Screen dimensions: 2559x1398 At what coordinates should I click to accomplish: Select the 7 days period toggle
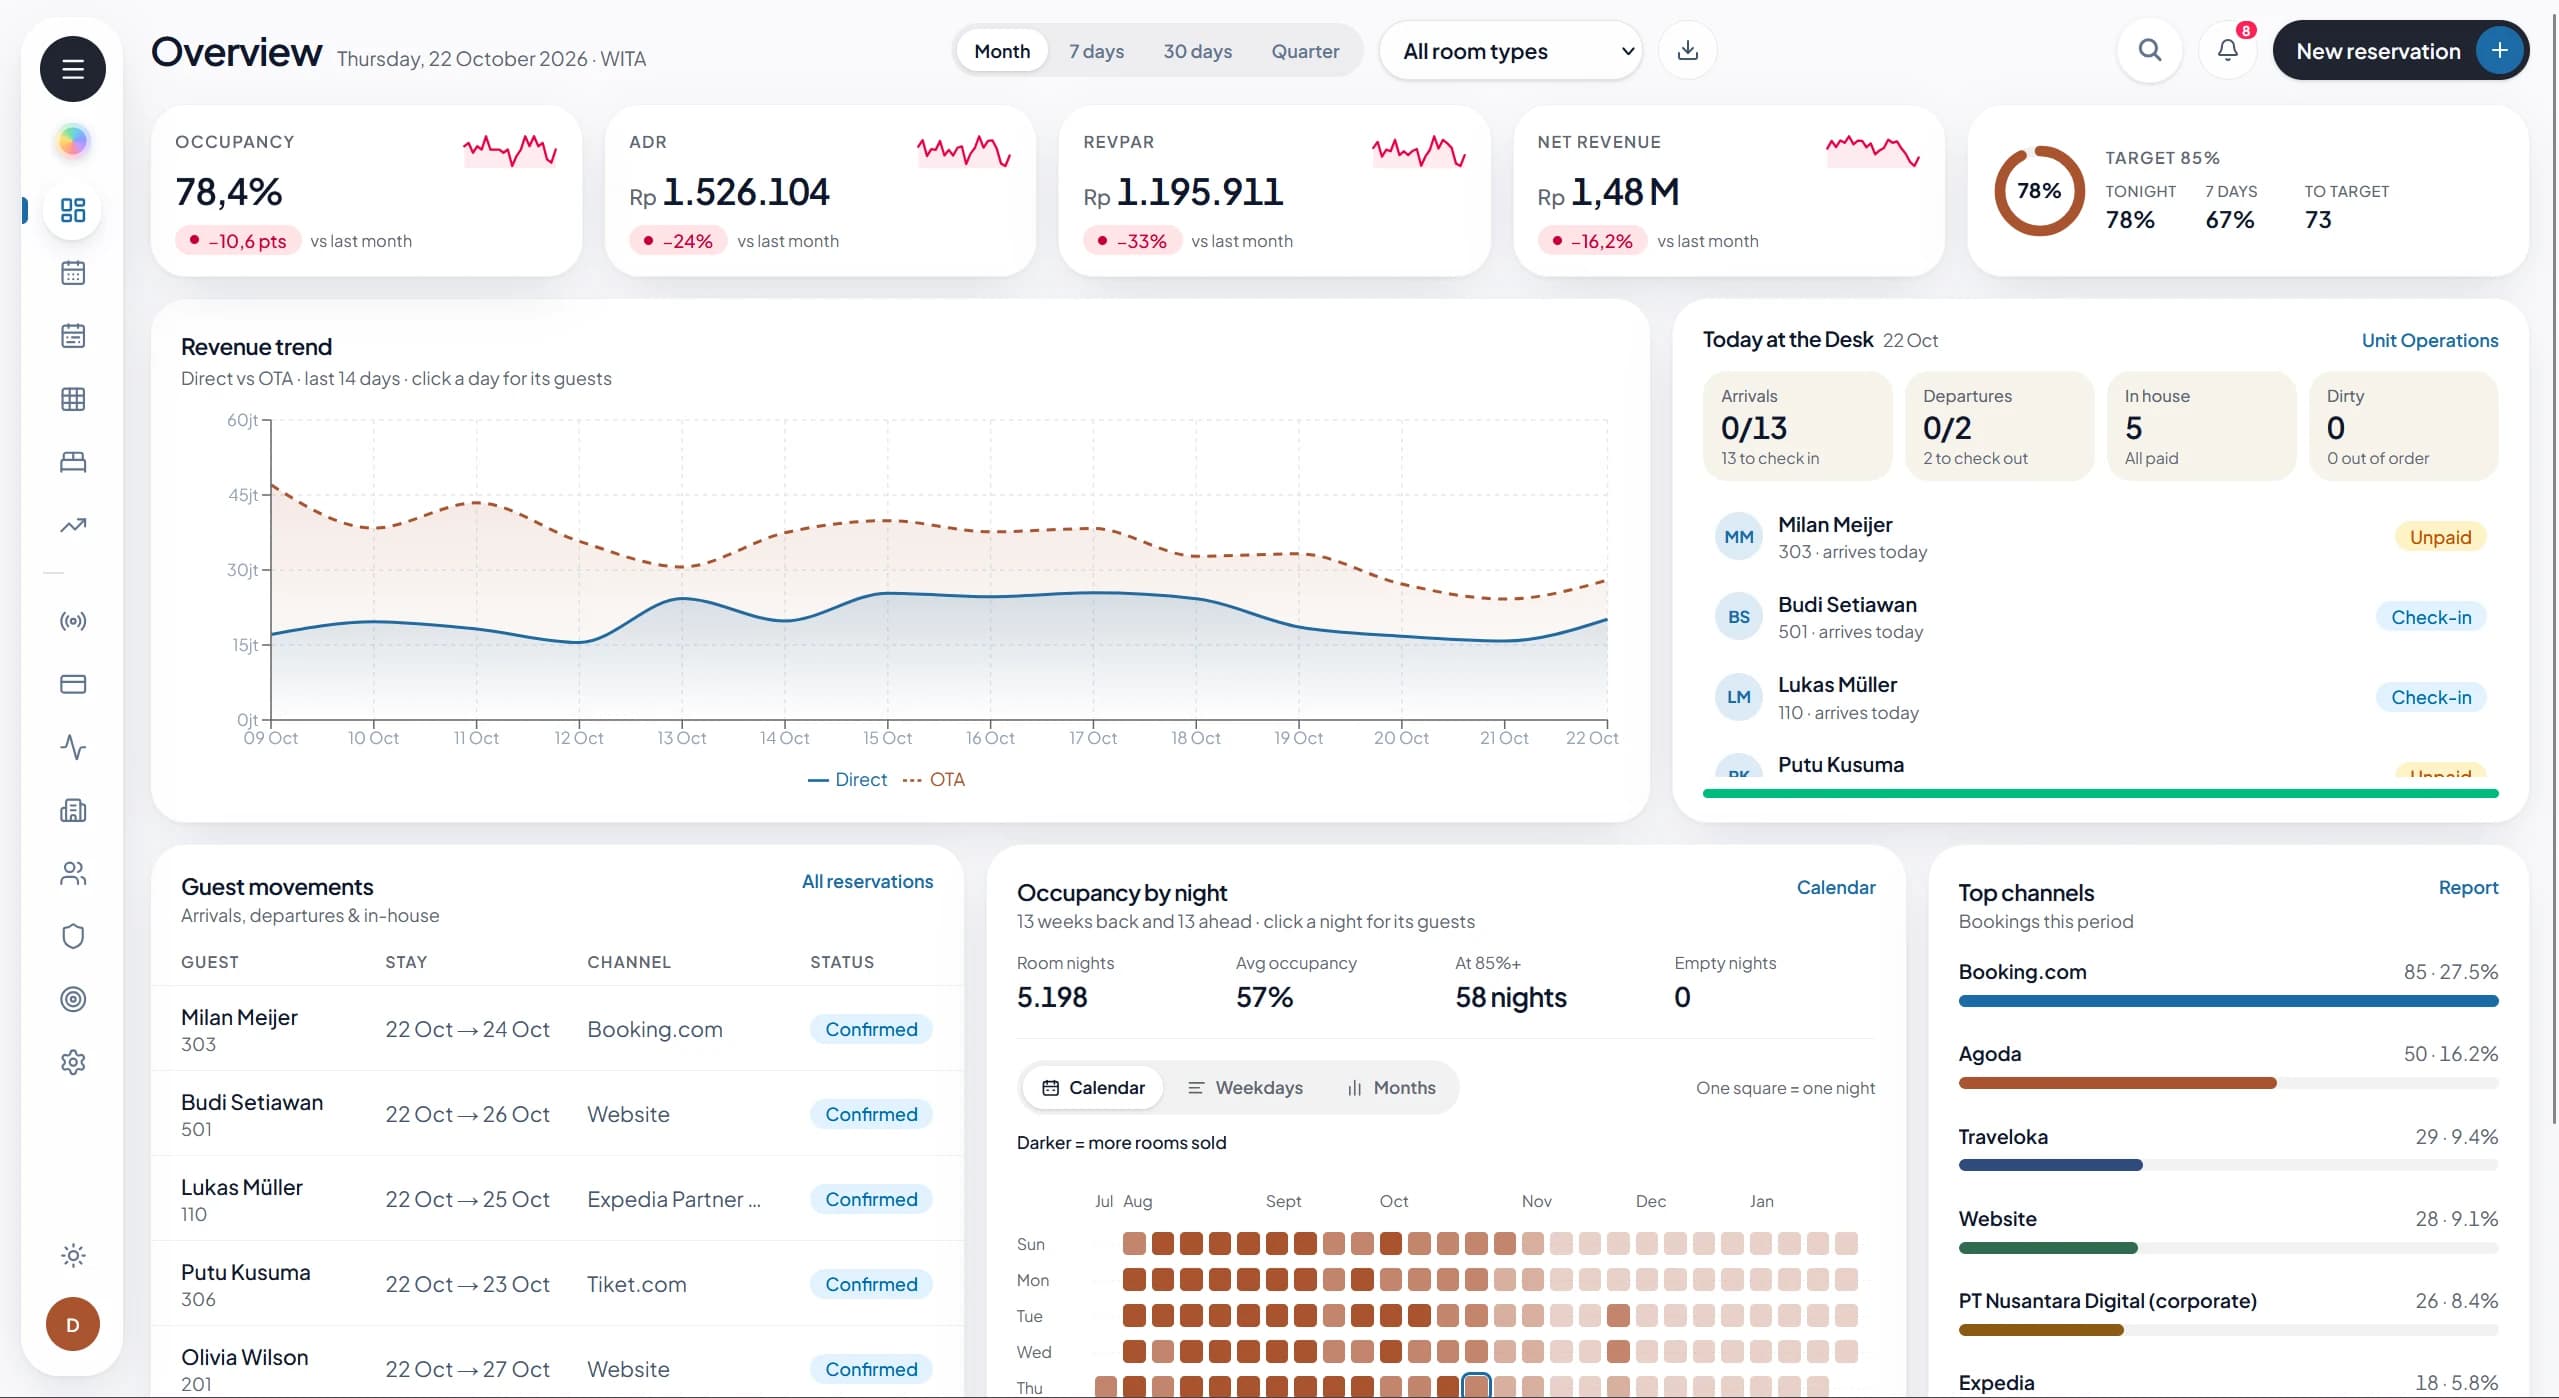point(1096,51)
